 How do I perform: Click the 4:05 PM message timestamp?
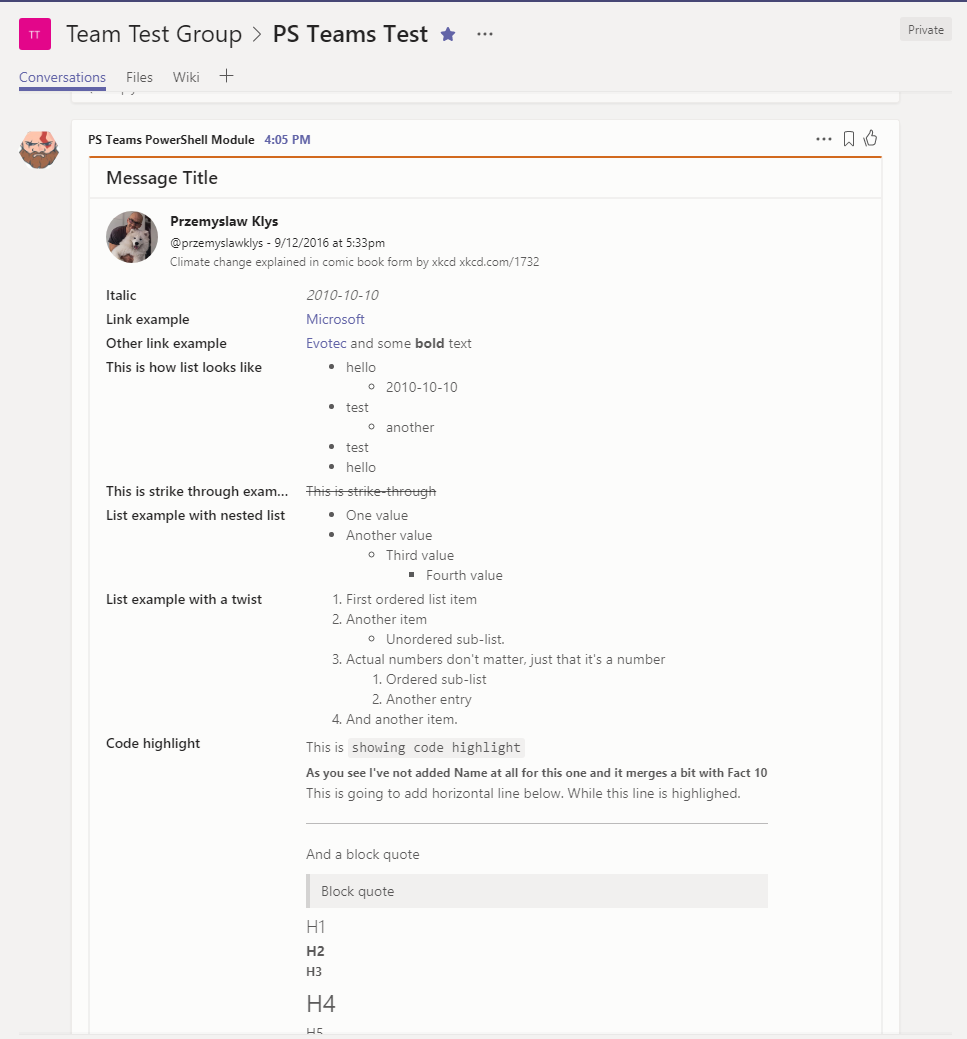(287, 140)
